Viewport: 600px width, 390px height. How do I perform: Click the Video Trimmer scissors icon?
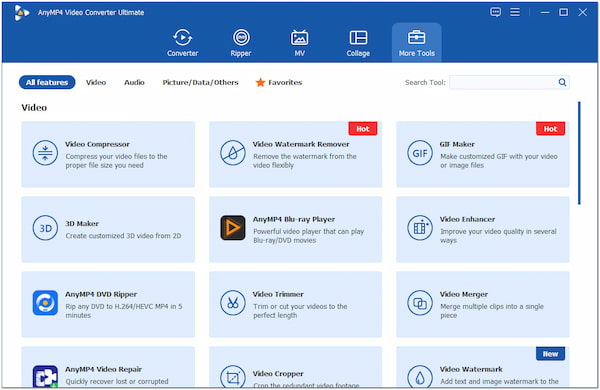point(233,303)
